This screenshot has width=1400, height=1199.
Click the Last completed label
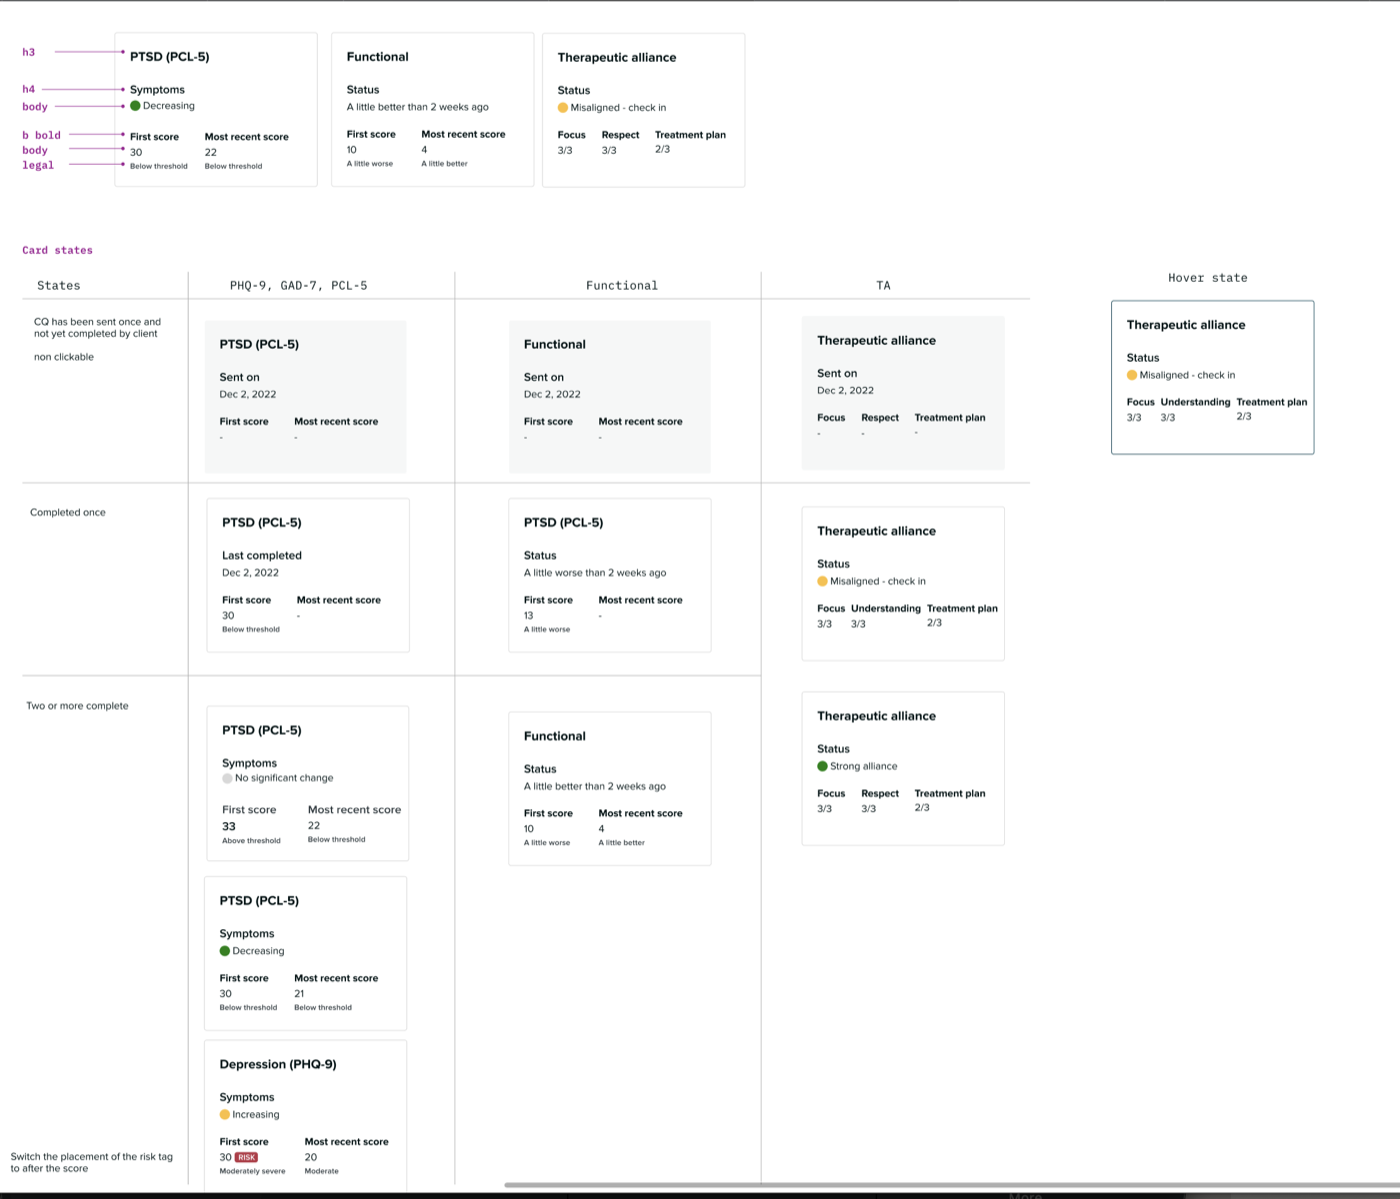click(x=262, y=555)
